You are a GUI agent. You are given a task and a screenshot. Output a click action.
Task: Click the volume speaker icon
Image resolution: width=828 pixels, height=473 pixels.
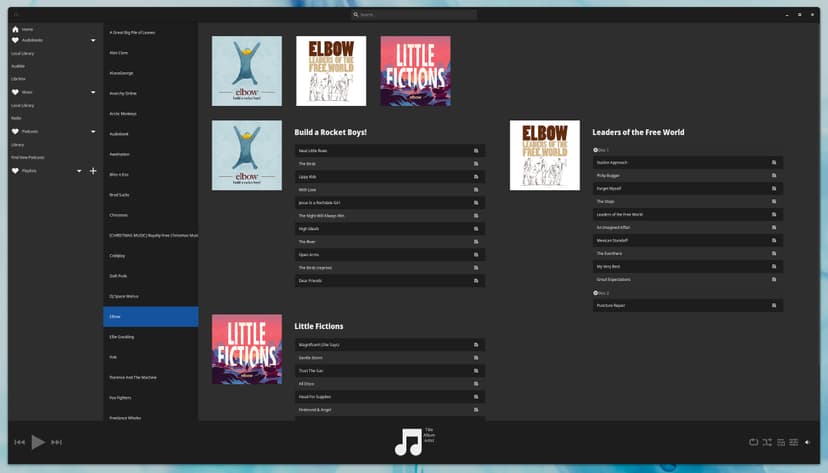pos(807,442)
